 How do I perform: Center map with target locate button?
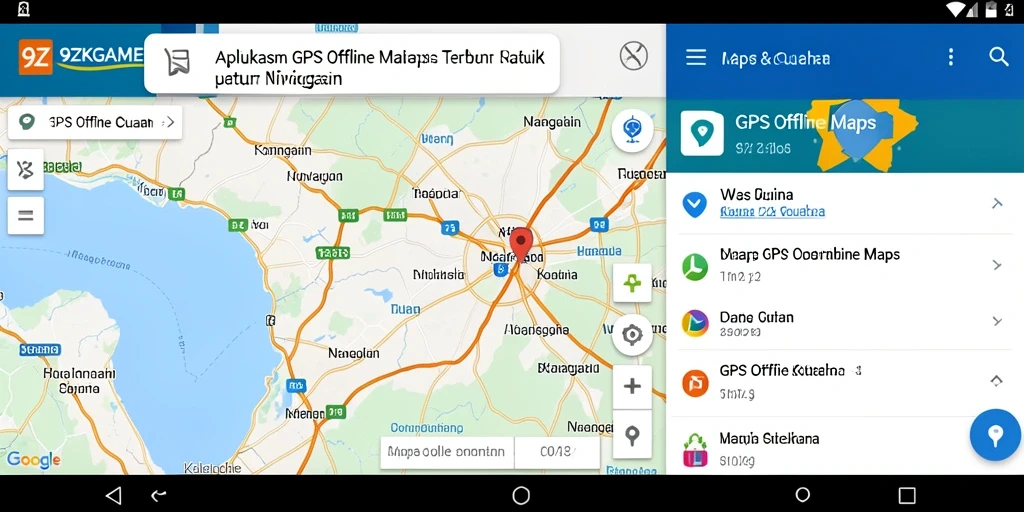[x=632, y=336]
